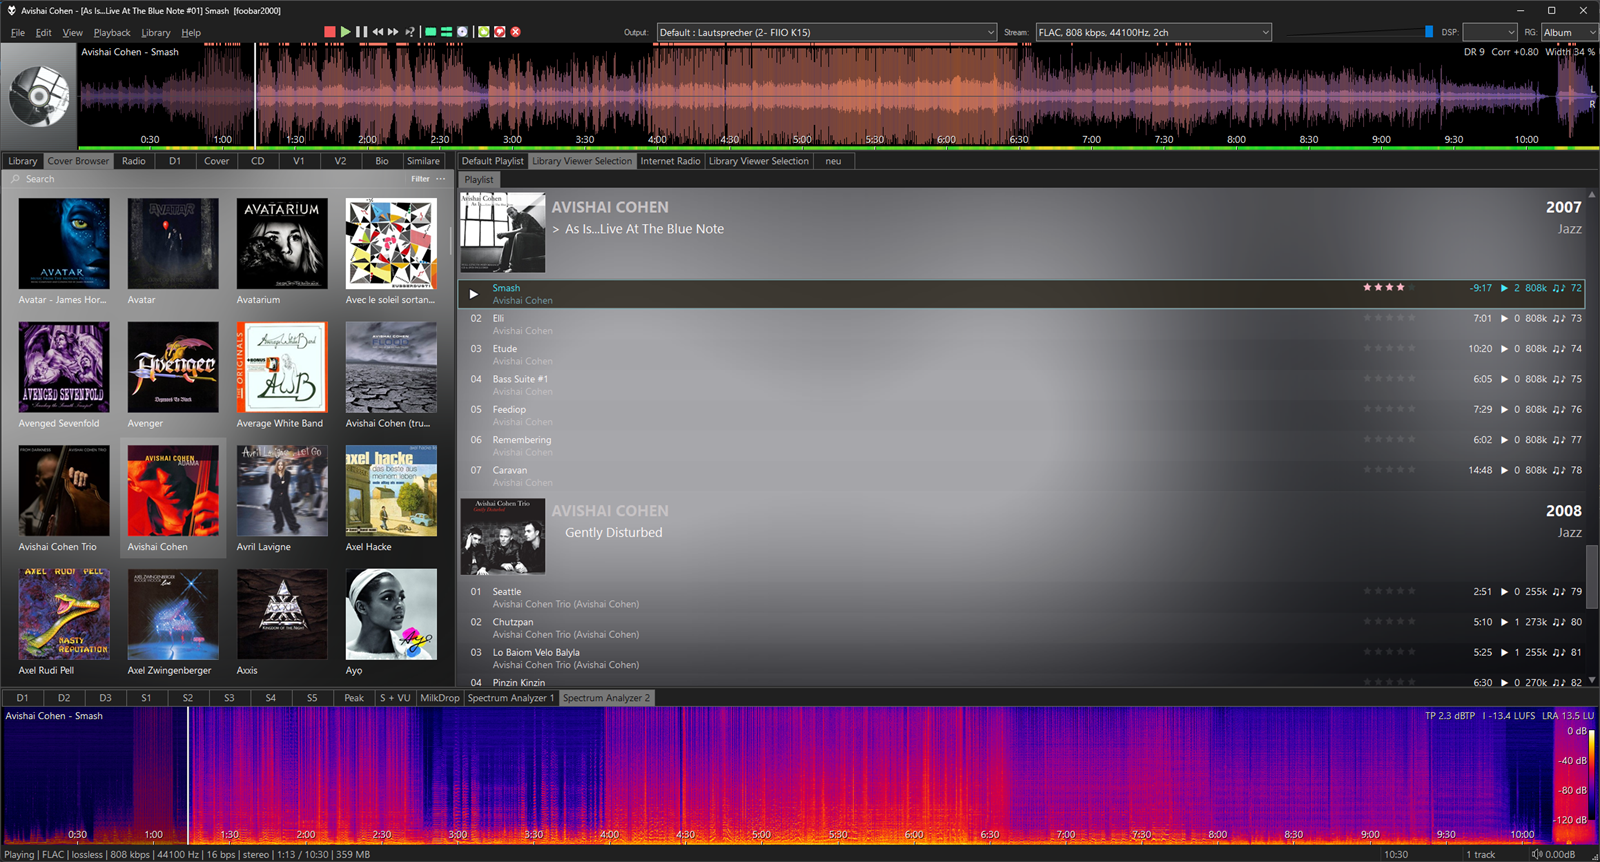Open the DSP preset dropdown

click(x=1490, y=32)
